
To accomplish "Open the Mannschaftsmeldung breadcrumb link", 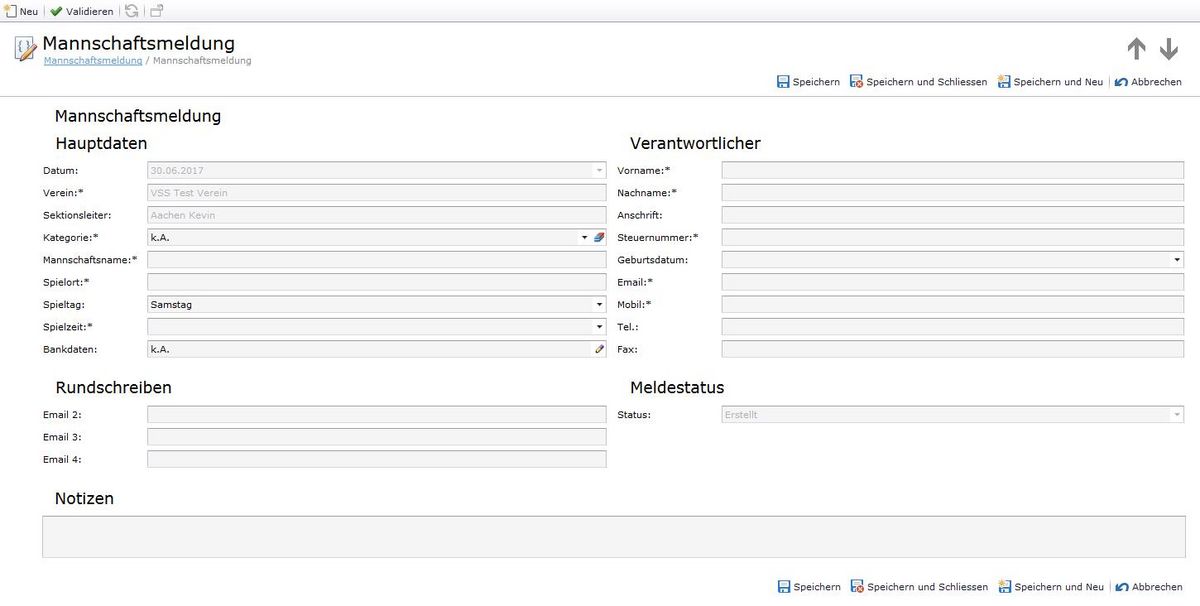I will [93, 61].
